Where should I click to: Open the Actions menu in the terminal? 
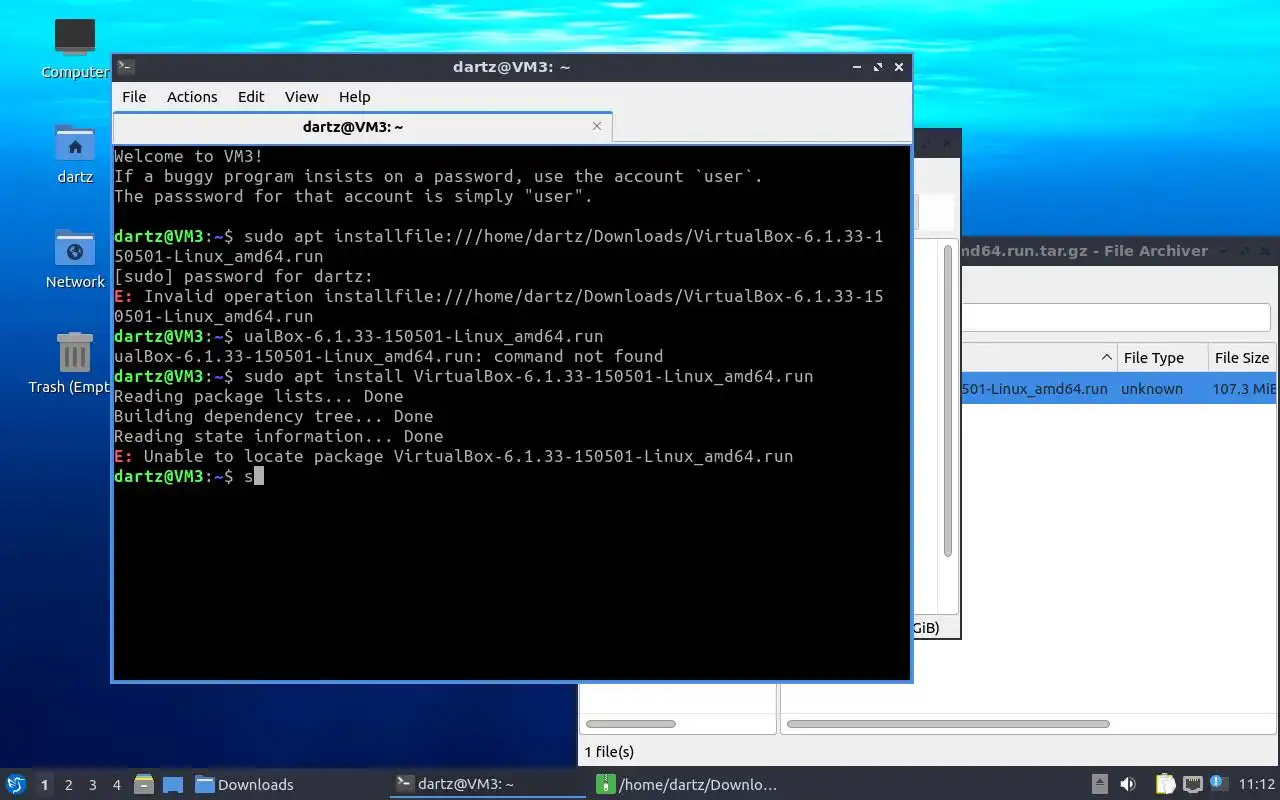192,97
